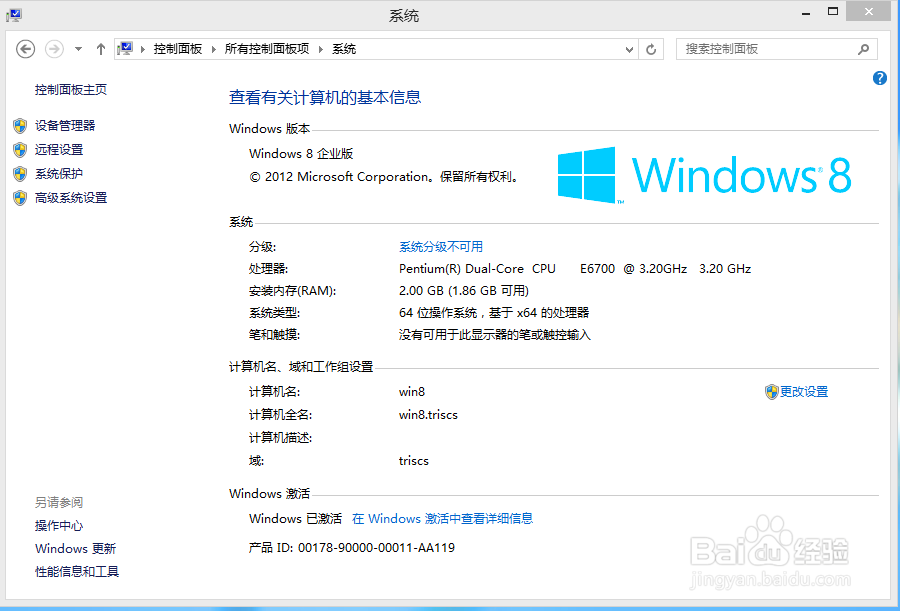Select the 控制面板 breadcrumb
900x611 pixels.
(178, 49)
